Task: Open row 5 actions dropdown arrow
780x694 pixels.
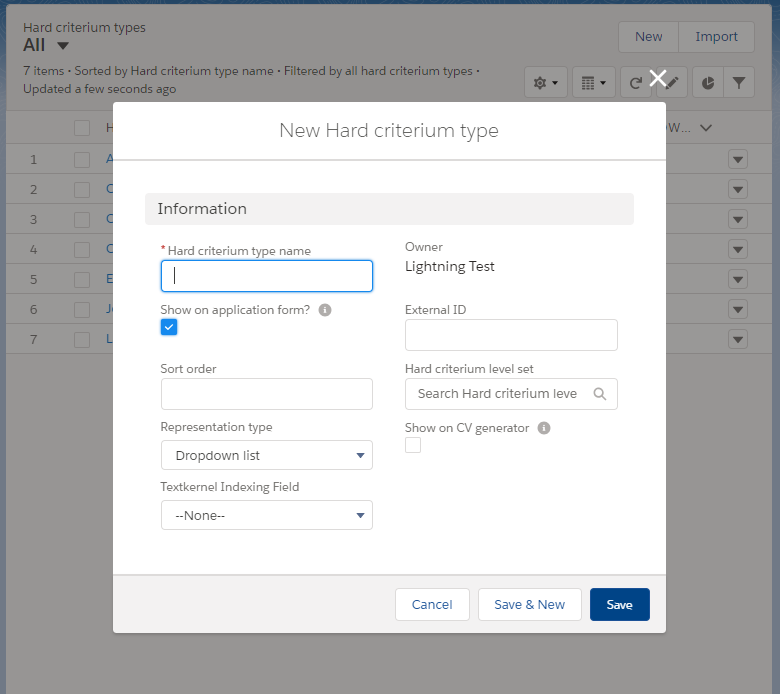Action: [x=738, y=280]
